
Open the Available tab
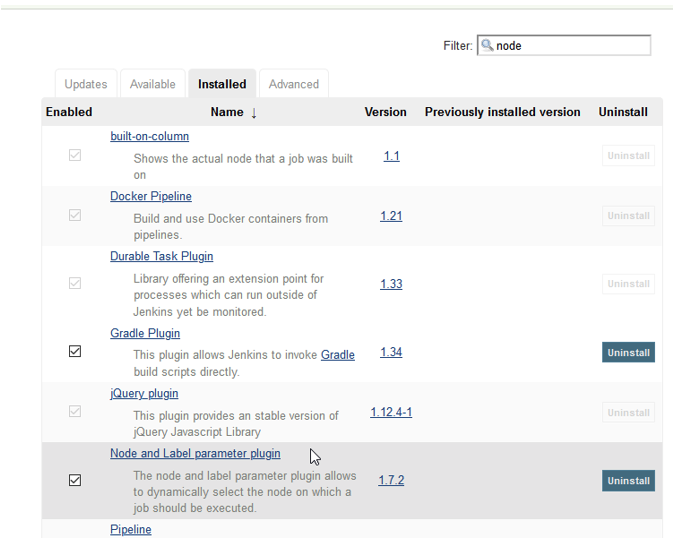153,84
